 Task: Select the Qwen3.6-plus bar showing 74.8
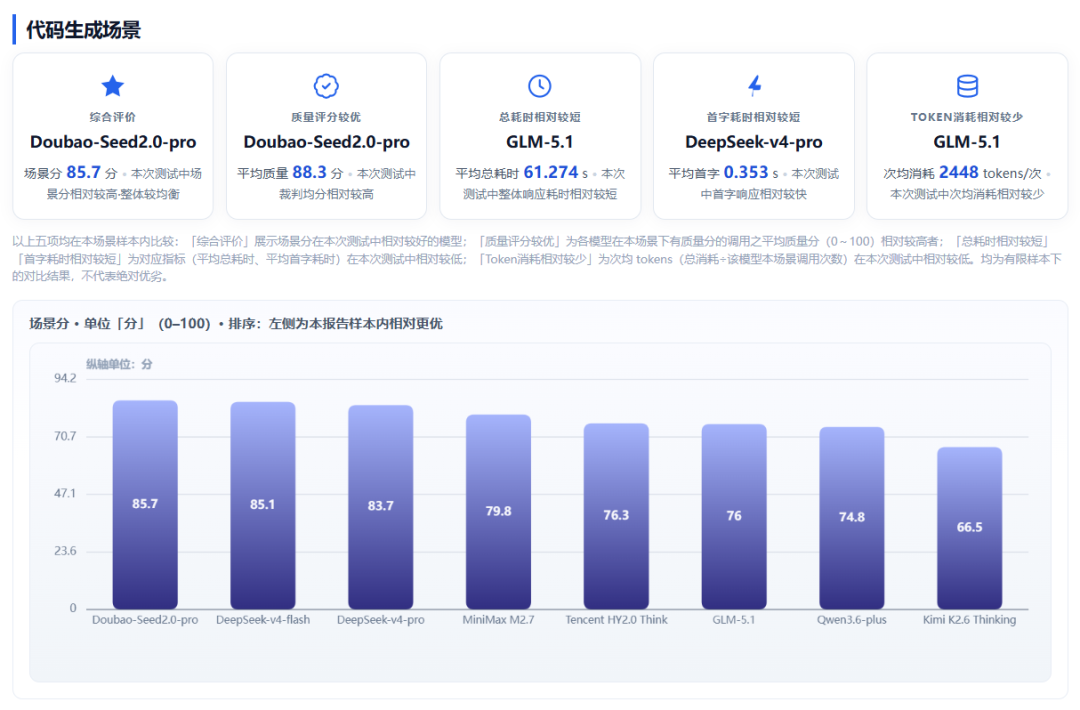point(851,519)
